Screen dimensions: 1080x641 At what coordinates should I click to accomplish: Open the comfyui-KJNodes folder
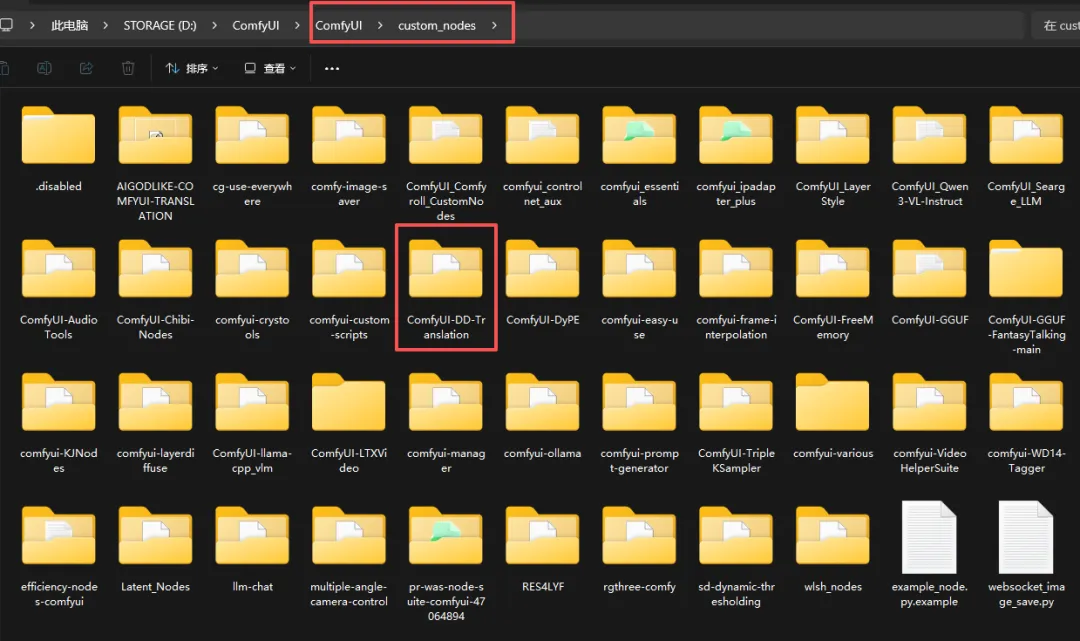[59, 403]
